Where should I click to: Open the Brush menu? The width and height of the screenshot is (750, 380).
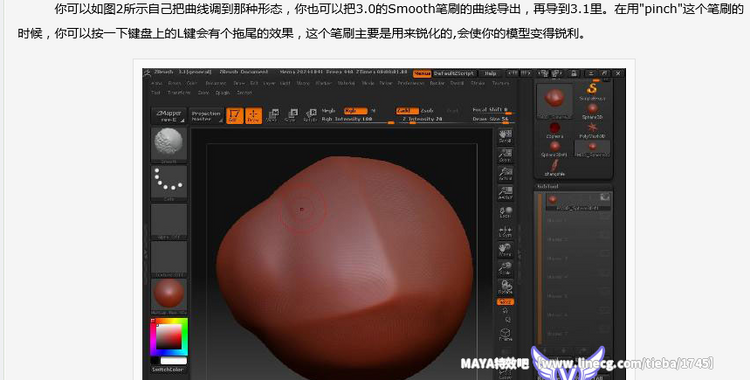point(174,83)
